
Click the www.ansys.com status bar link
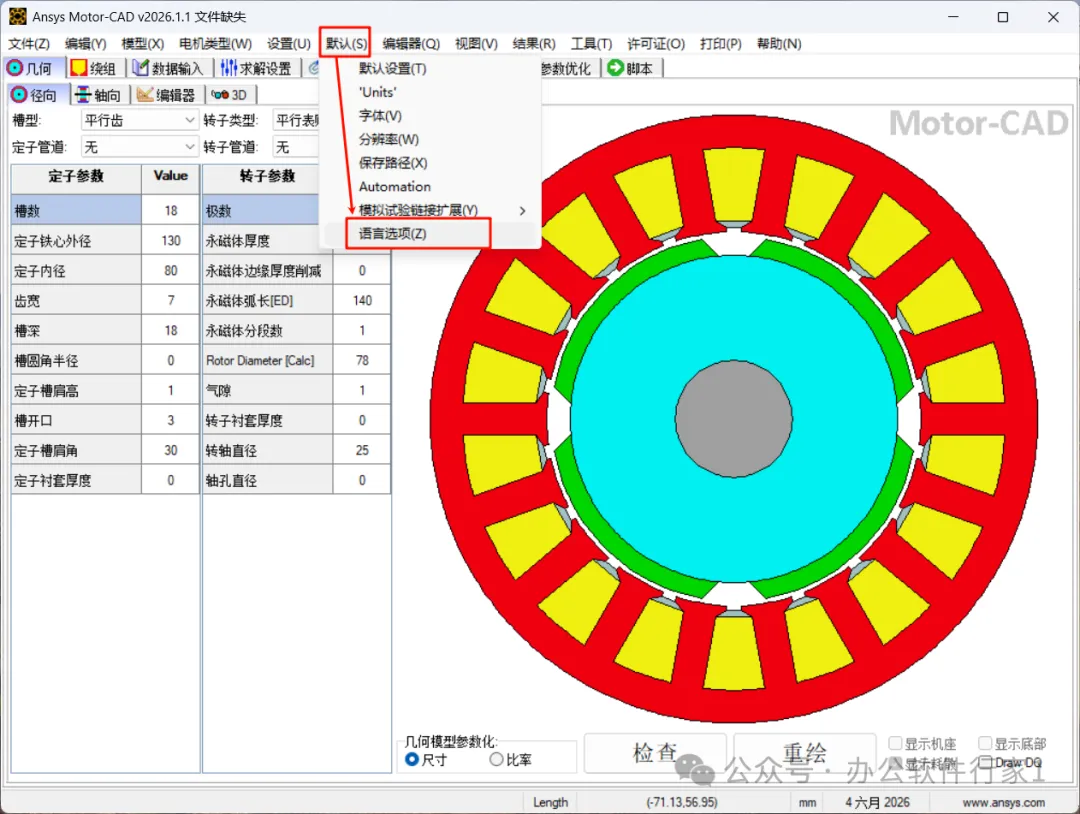point(1004,802)
